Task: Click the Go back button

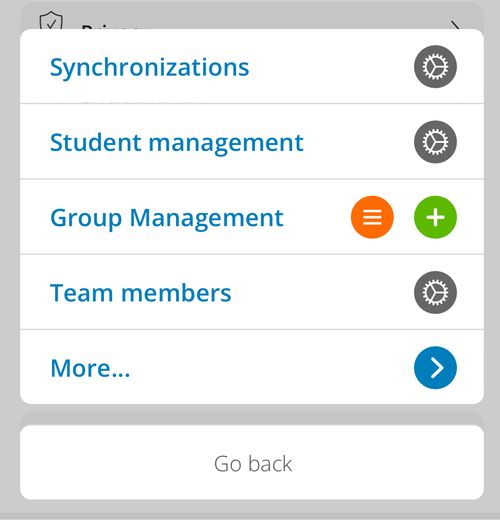Action: pyautogui.click(x=252, y=462)
